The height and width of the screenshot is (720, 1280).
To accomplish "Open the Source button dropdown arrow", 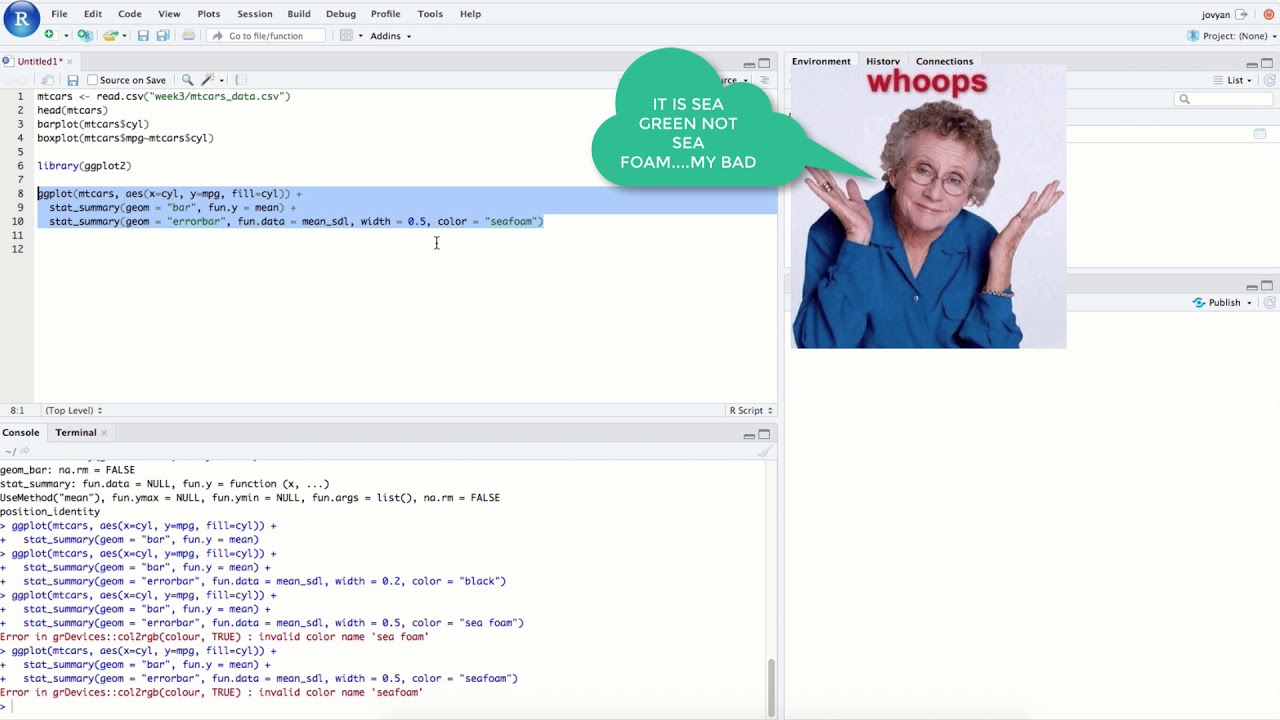I will pyautogui.click(x=746, y=81).
